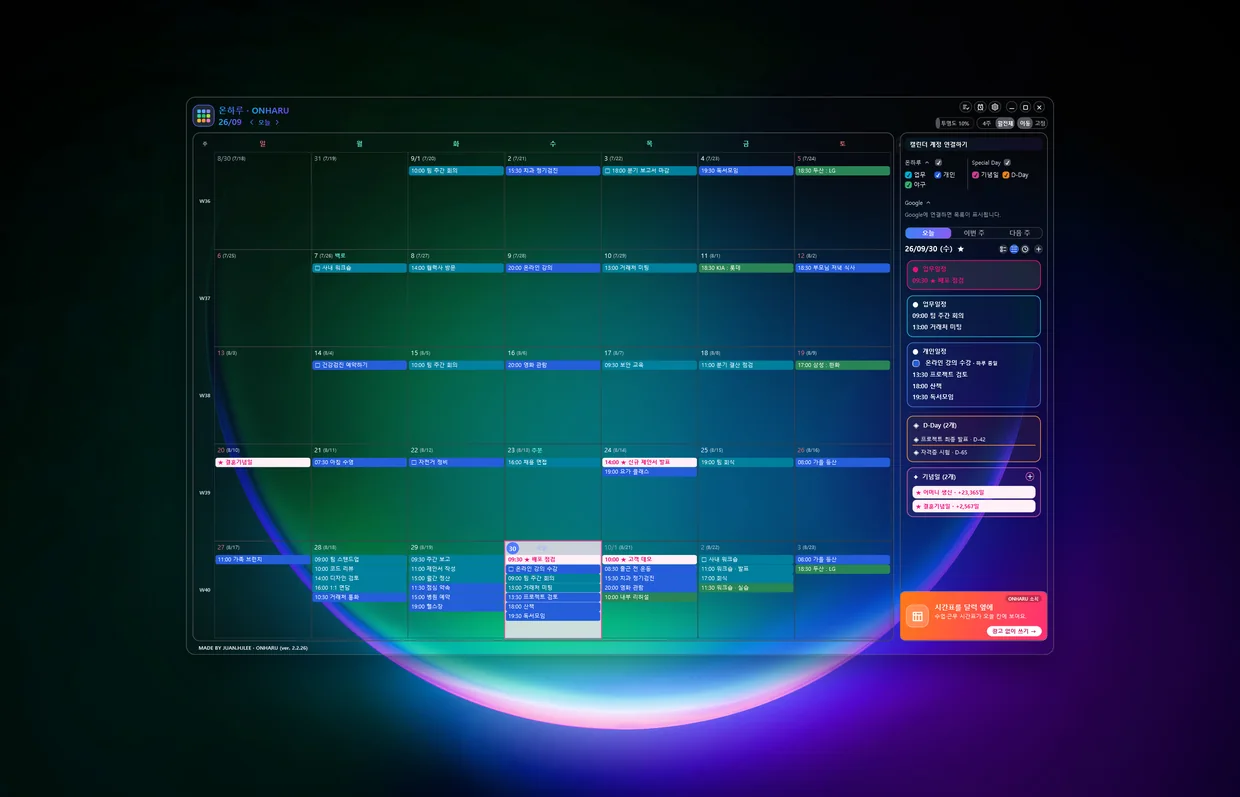Go to the previous month arrow
Image resolution: width=1240 pixels, height=797 pixels.
252,123
